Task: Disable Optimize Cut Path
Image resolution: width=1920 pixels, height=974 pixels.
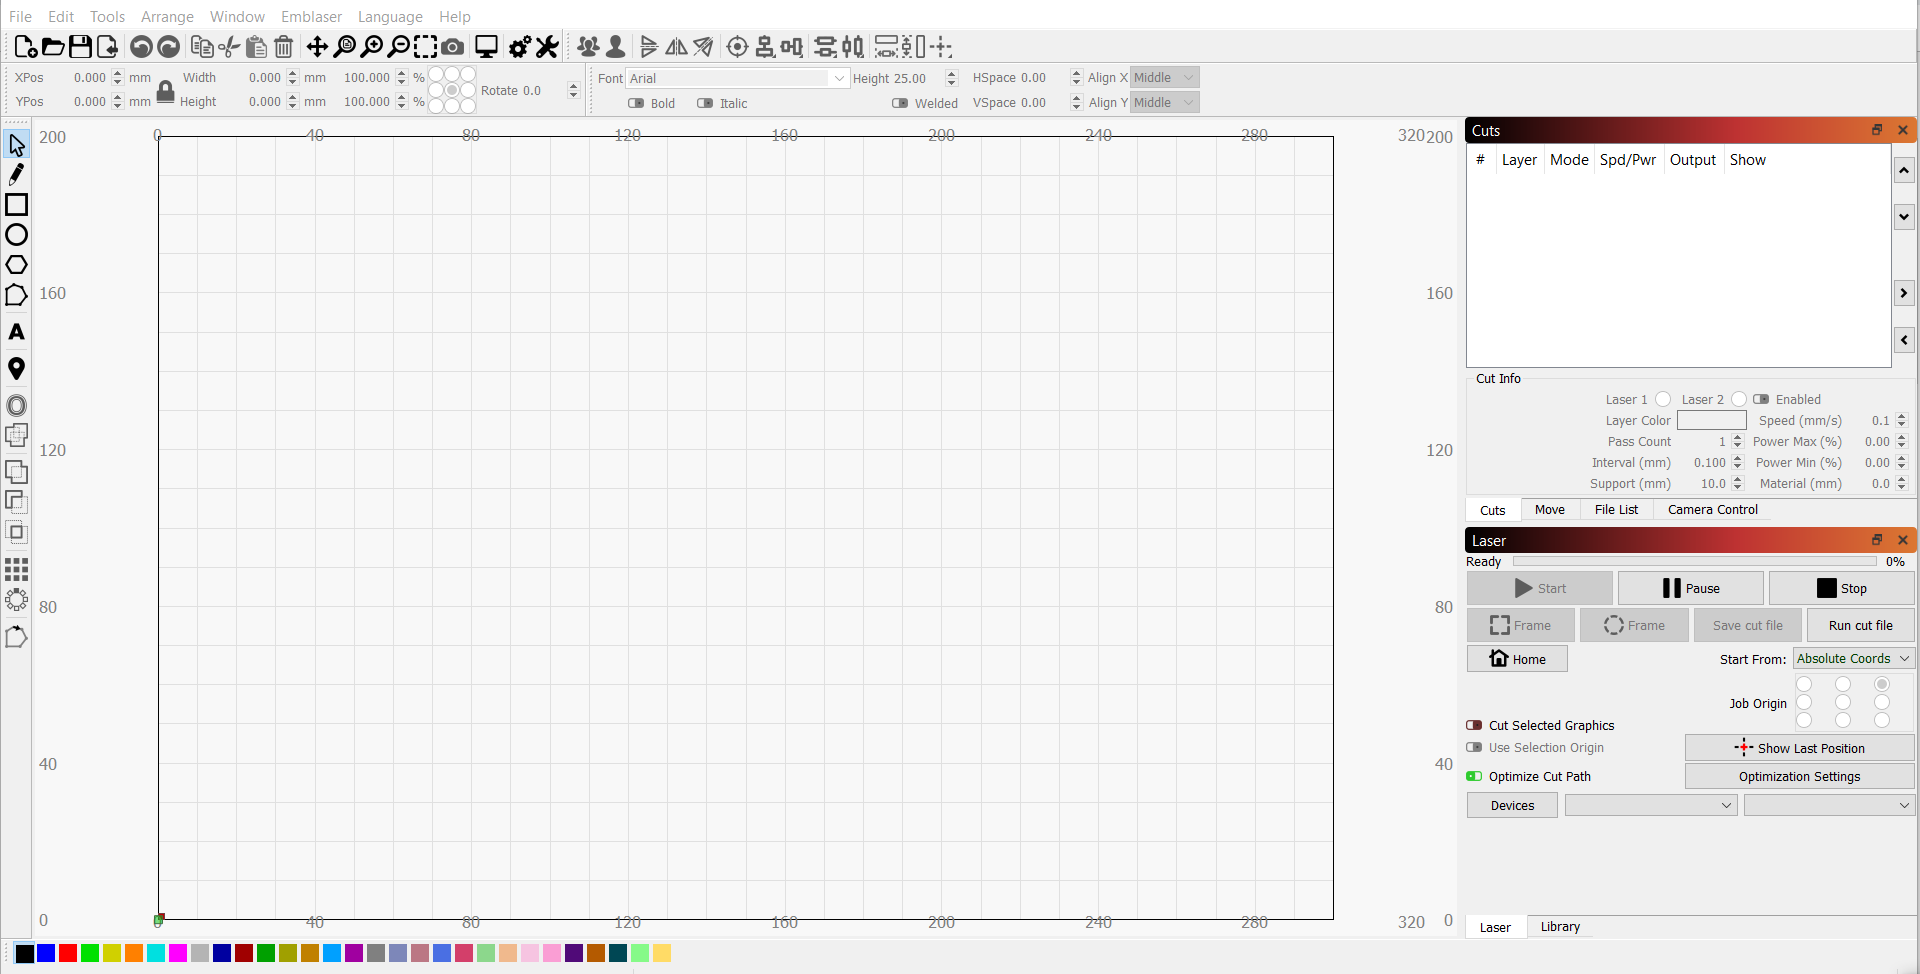Action: [x=1474, y=776]
